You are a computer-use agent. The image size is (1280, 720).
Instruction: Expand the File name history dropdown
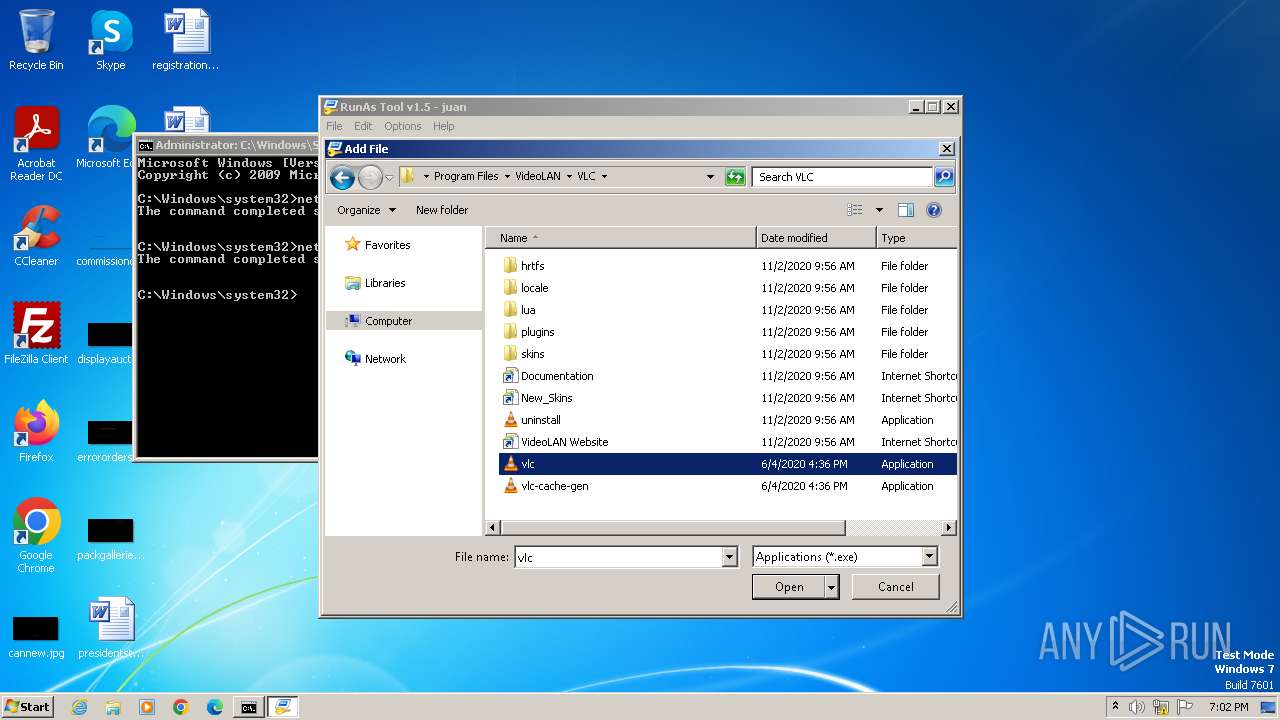(729, 557)
